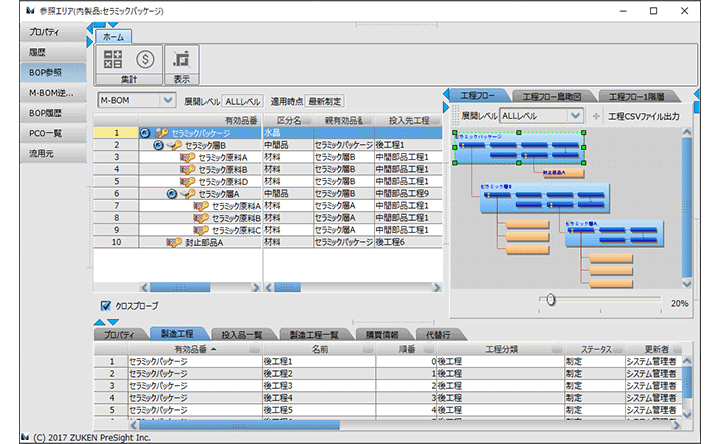Click the part icon of セラミック原料D

[187, 181]
